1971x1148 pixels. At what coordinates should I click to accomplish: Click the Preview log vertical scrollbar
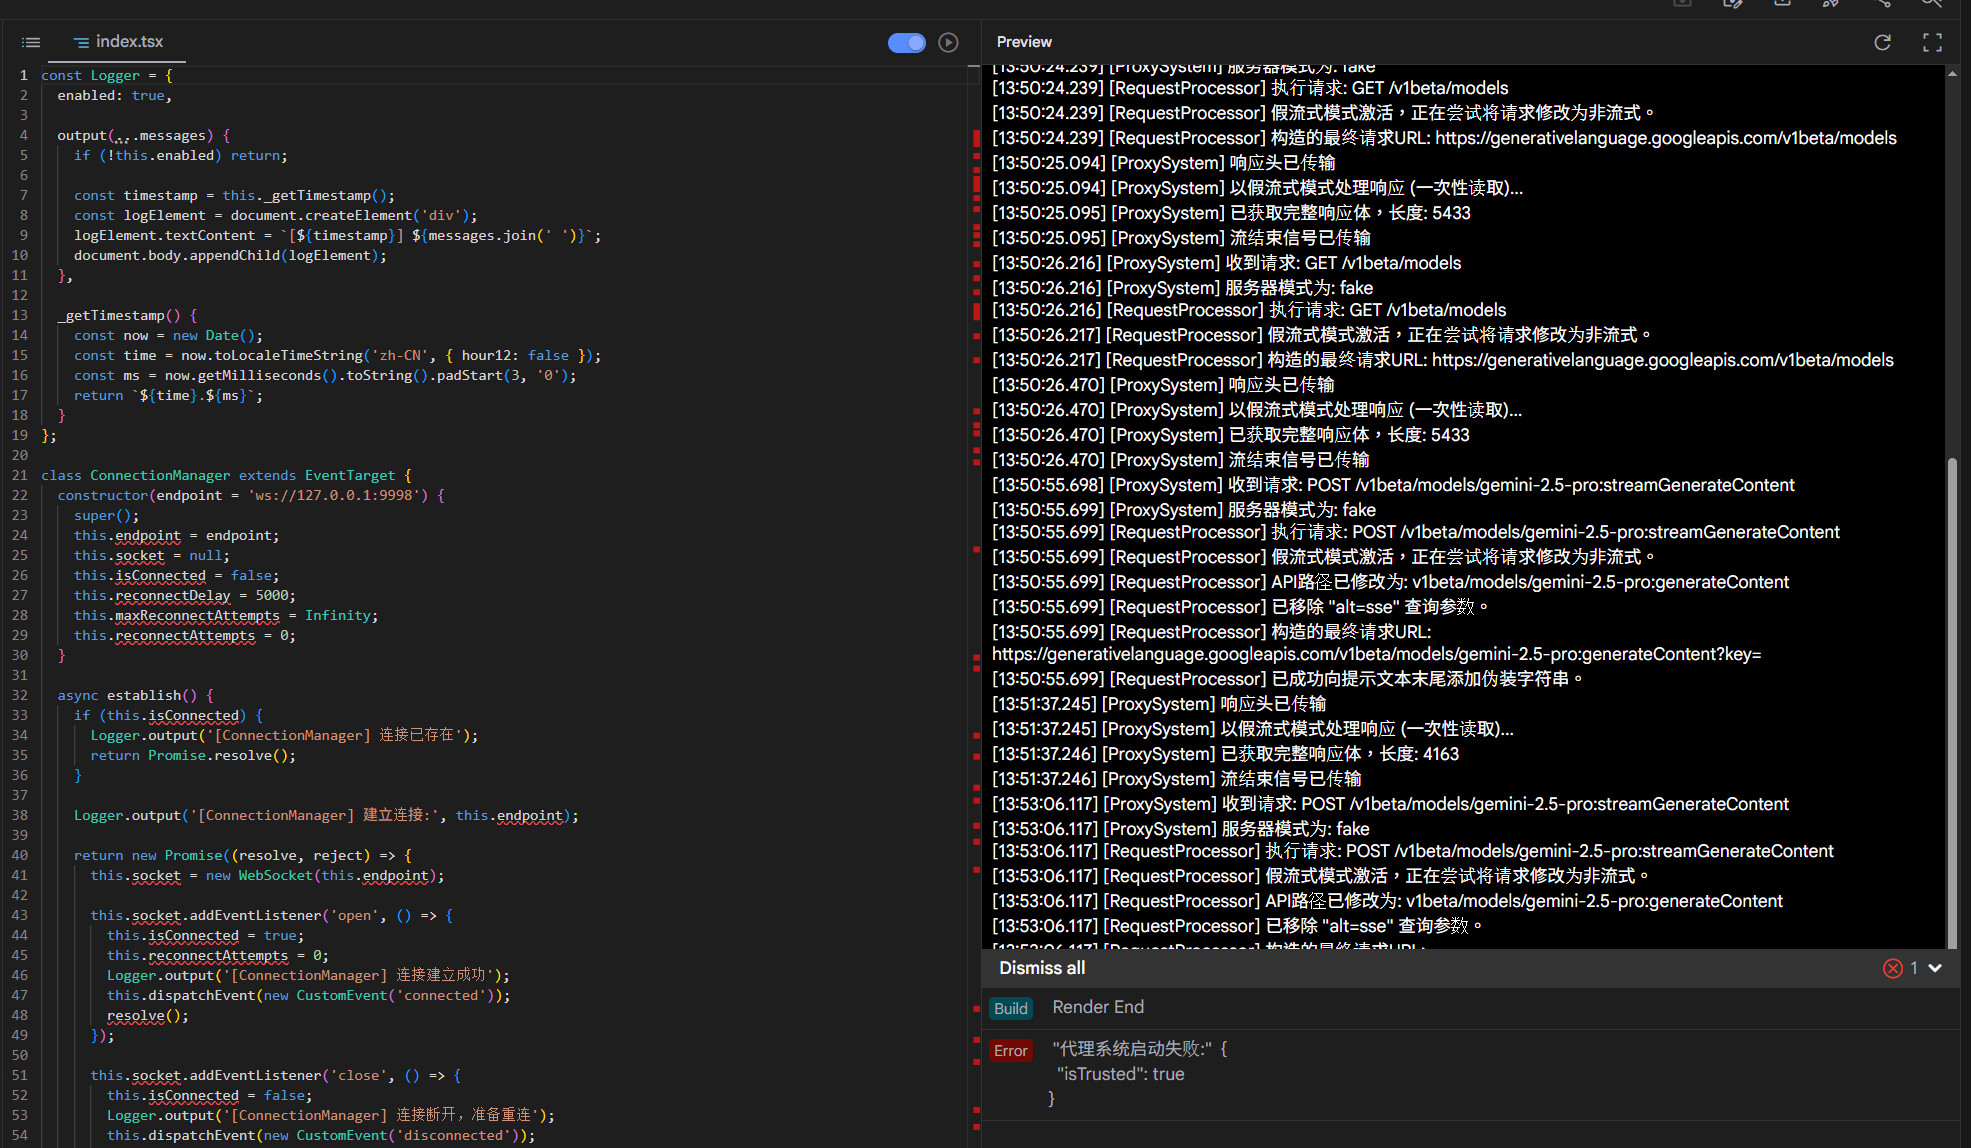(1951, 700)
